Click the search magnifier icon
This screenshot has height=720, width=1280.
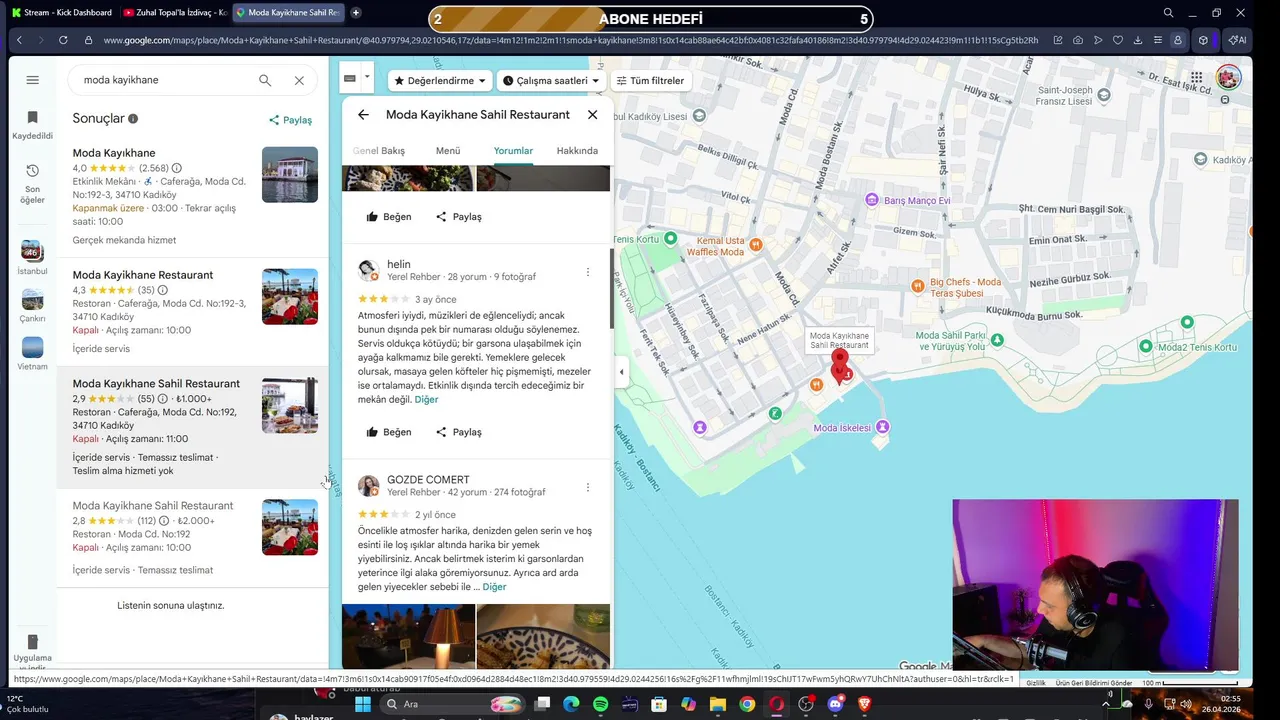tap(265, 80)
